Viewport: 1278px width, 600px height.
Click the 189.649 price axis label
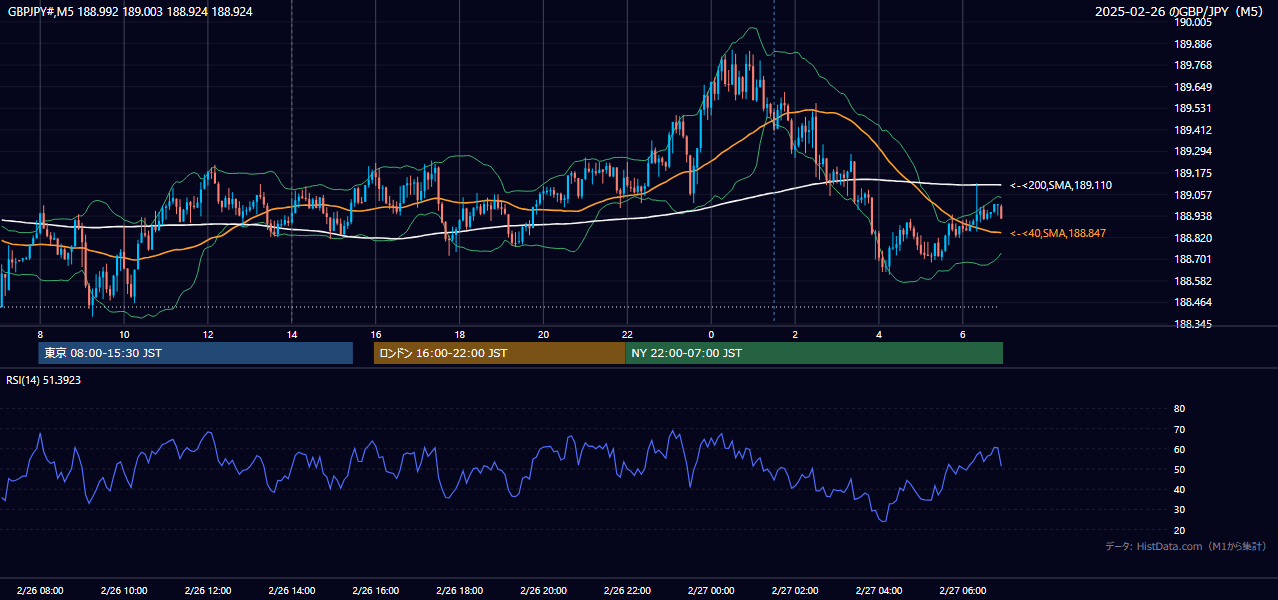point(1193,87)
